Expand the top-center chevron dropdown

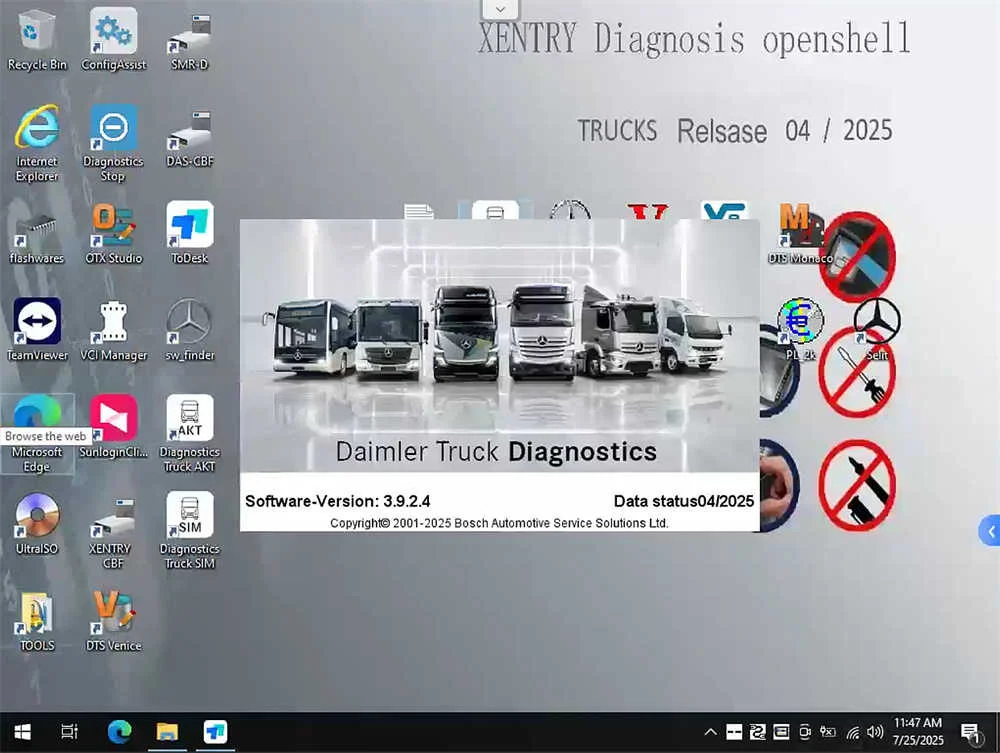(500, 9)
